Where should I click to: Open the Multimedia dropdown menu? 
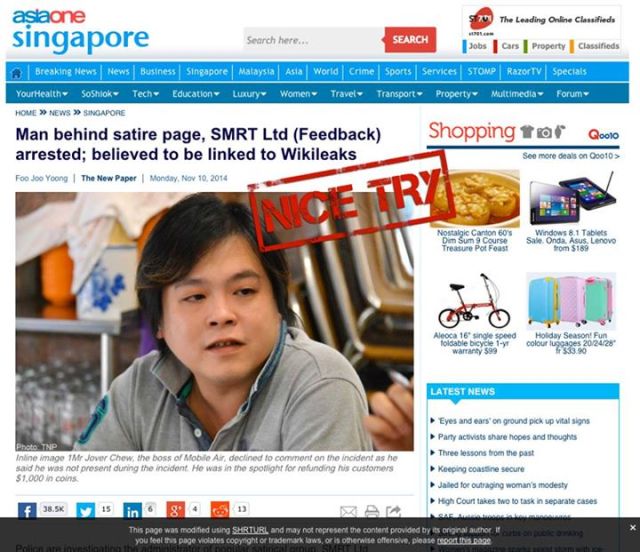pos(517,94)
